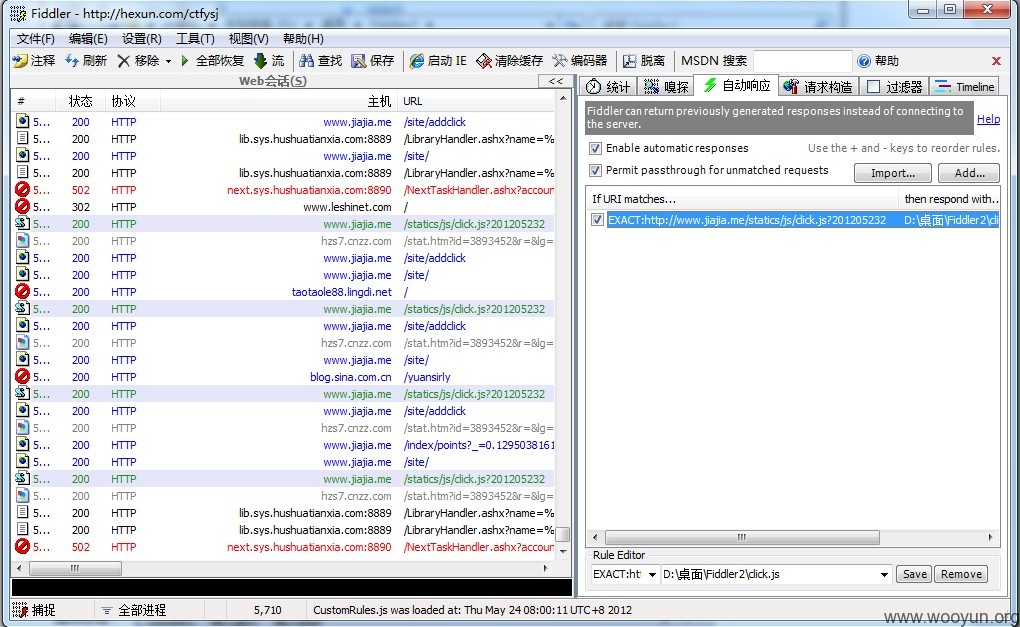
Task: Click the sessions list vertical scrollbar down arrow
Action: coord(563,552)
